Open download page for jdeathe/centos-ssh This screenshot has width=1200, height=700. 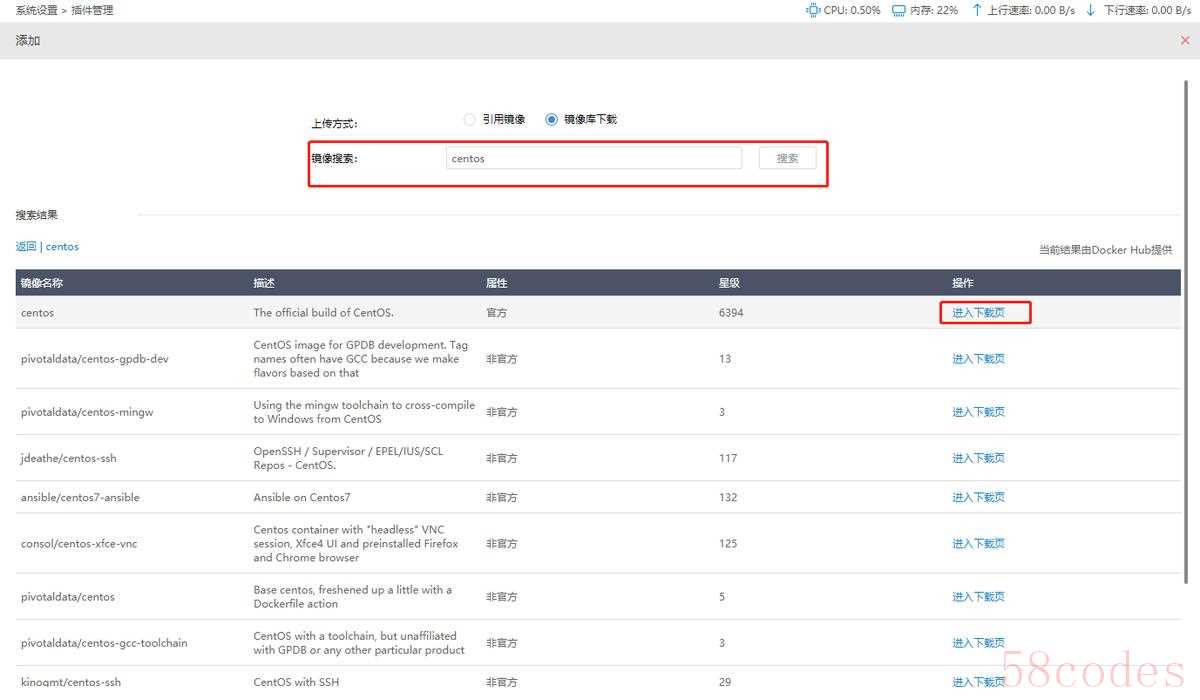point(978,458)
